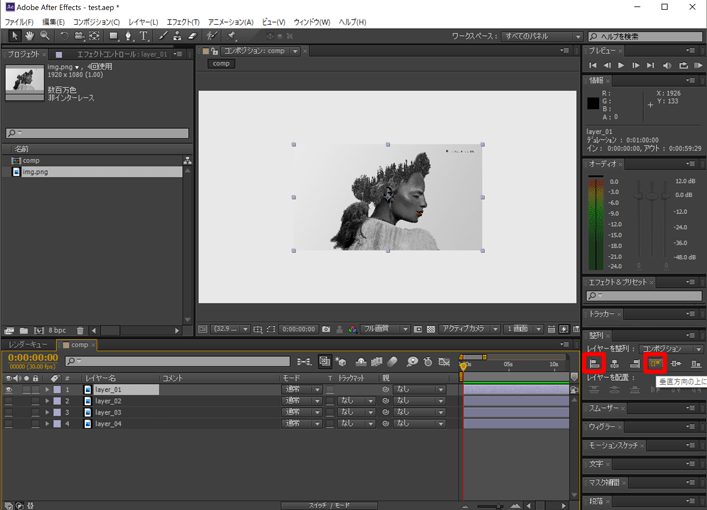Select the Roto Brush tool
This screenshot has height=510, width=707.
[211, 36]
